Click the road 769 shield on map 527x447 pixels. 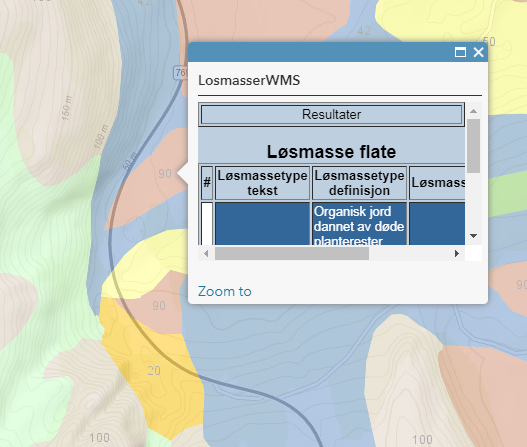181,72
